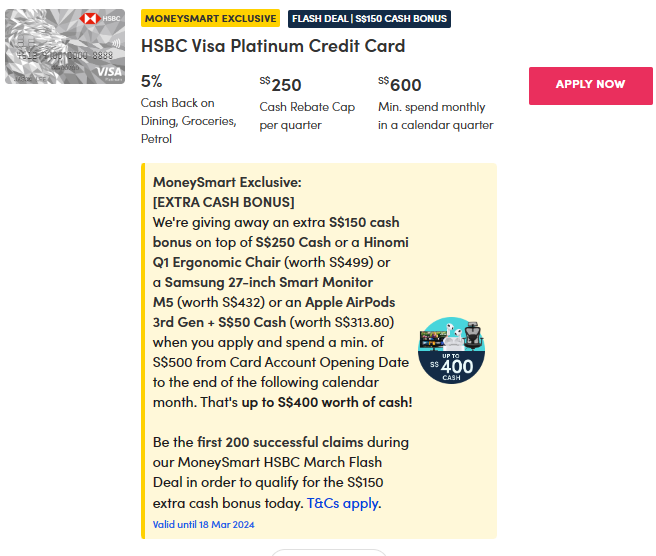The image size is (656, 556).
Task: Click the S$250 Cash Rebate Cap figure
Action: tap(280, 85)
